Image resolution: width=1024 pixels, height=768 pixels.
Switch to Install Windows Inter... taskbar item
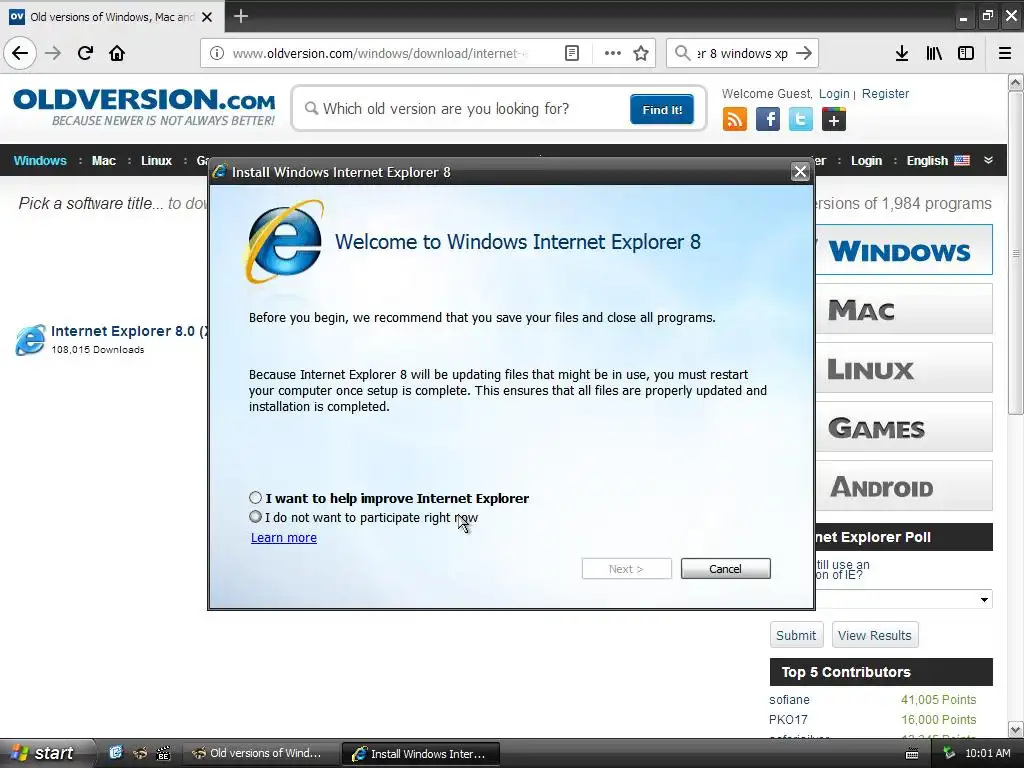421,754
